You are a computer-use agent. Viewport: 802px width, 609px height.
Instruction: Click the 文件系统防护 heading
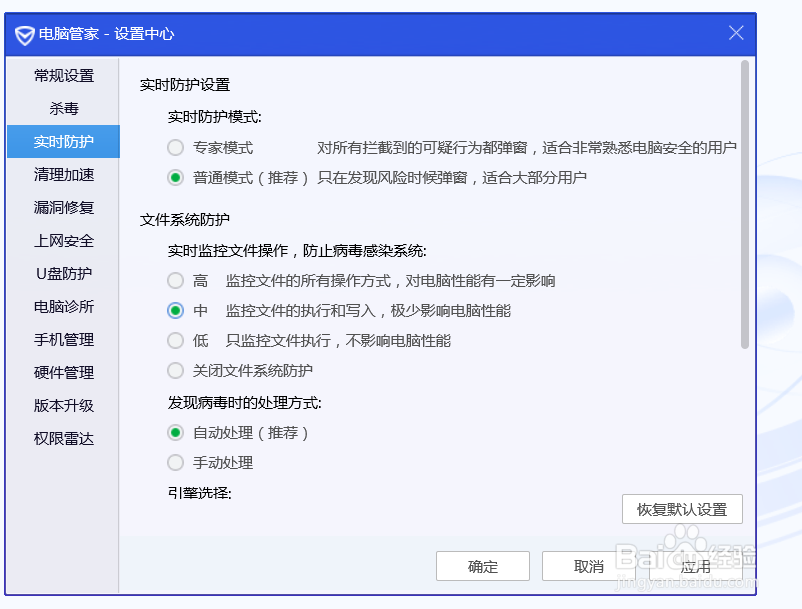pyautogui.click(x=185, y=220)
